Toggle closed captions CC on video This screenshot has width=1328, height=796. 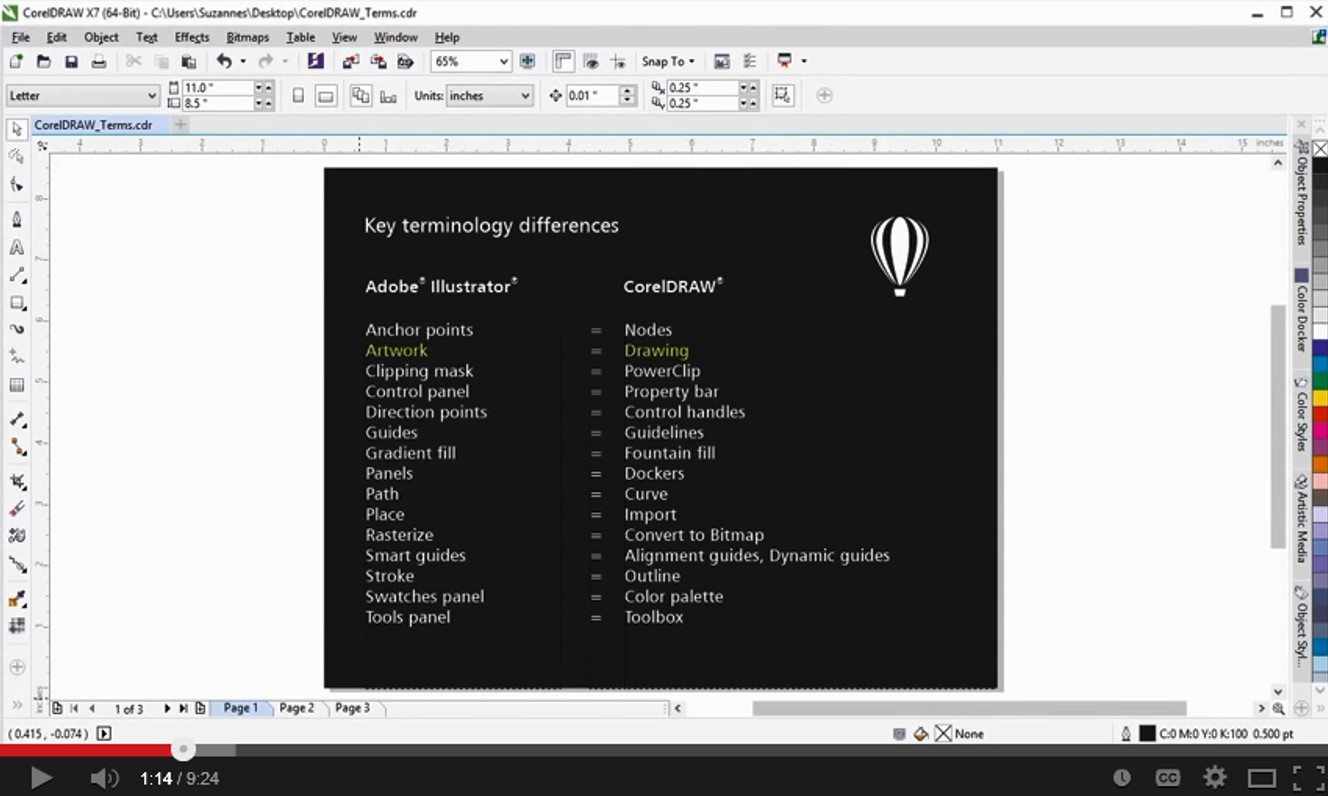1167,777
